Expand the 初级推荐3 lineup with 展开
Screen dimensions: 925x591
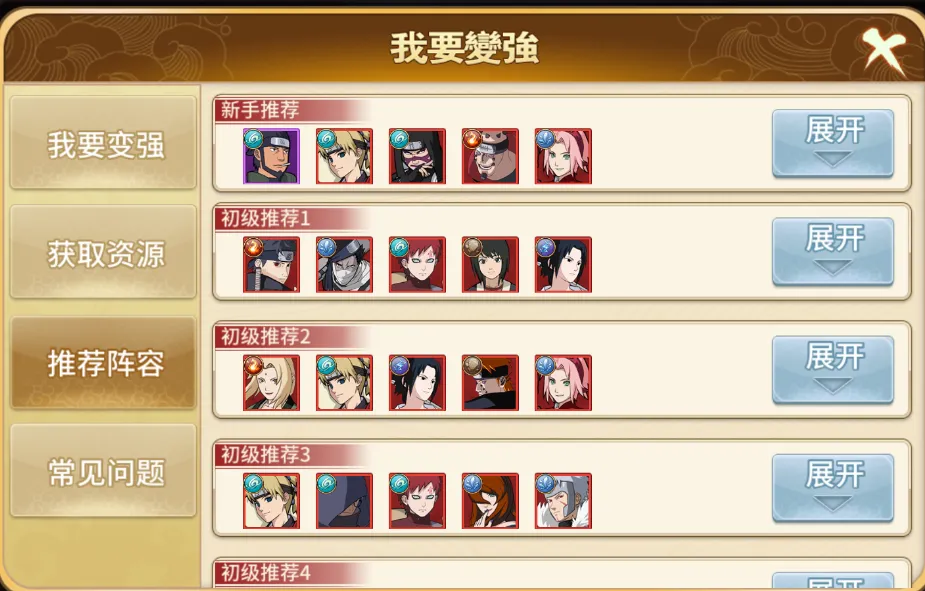pos(833,487)
